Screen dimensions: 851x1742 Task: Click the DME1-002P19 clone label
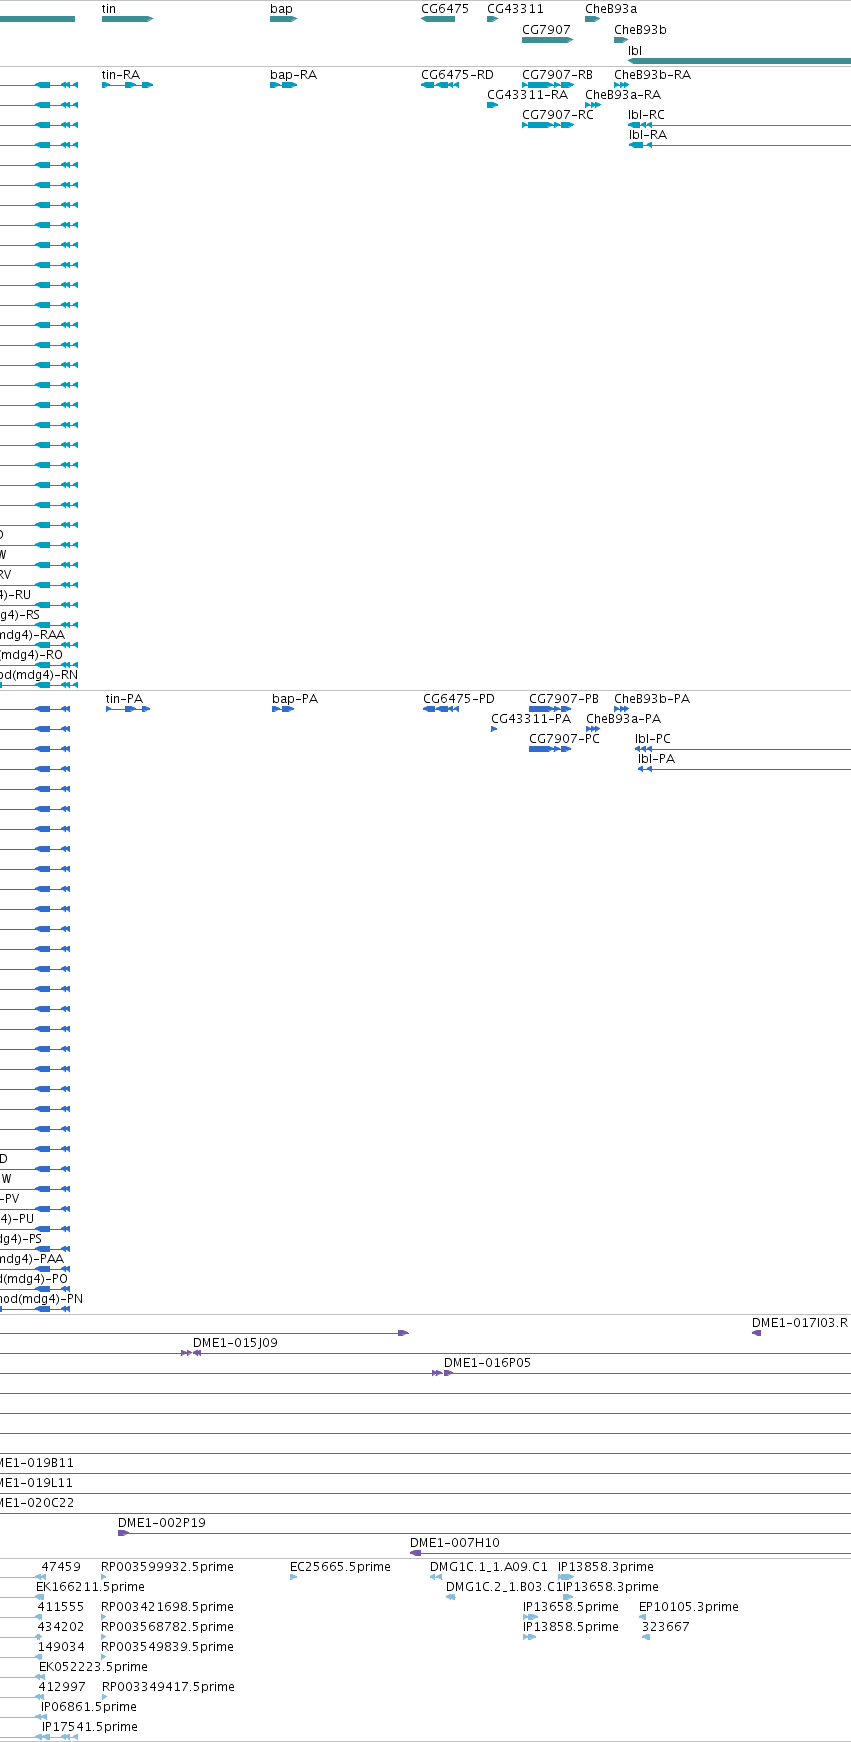(x=162, y=1523)
